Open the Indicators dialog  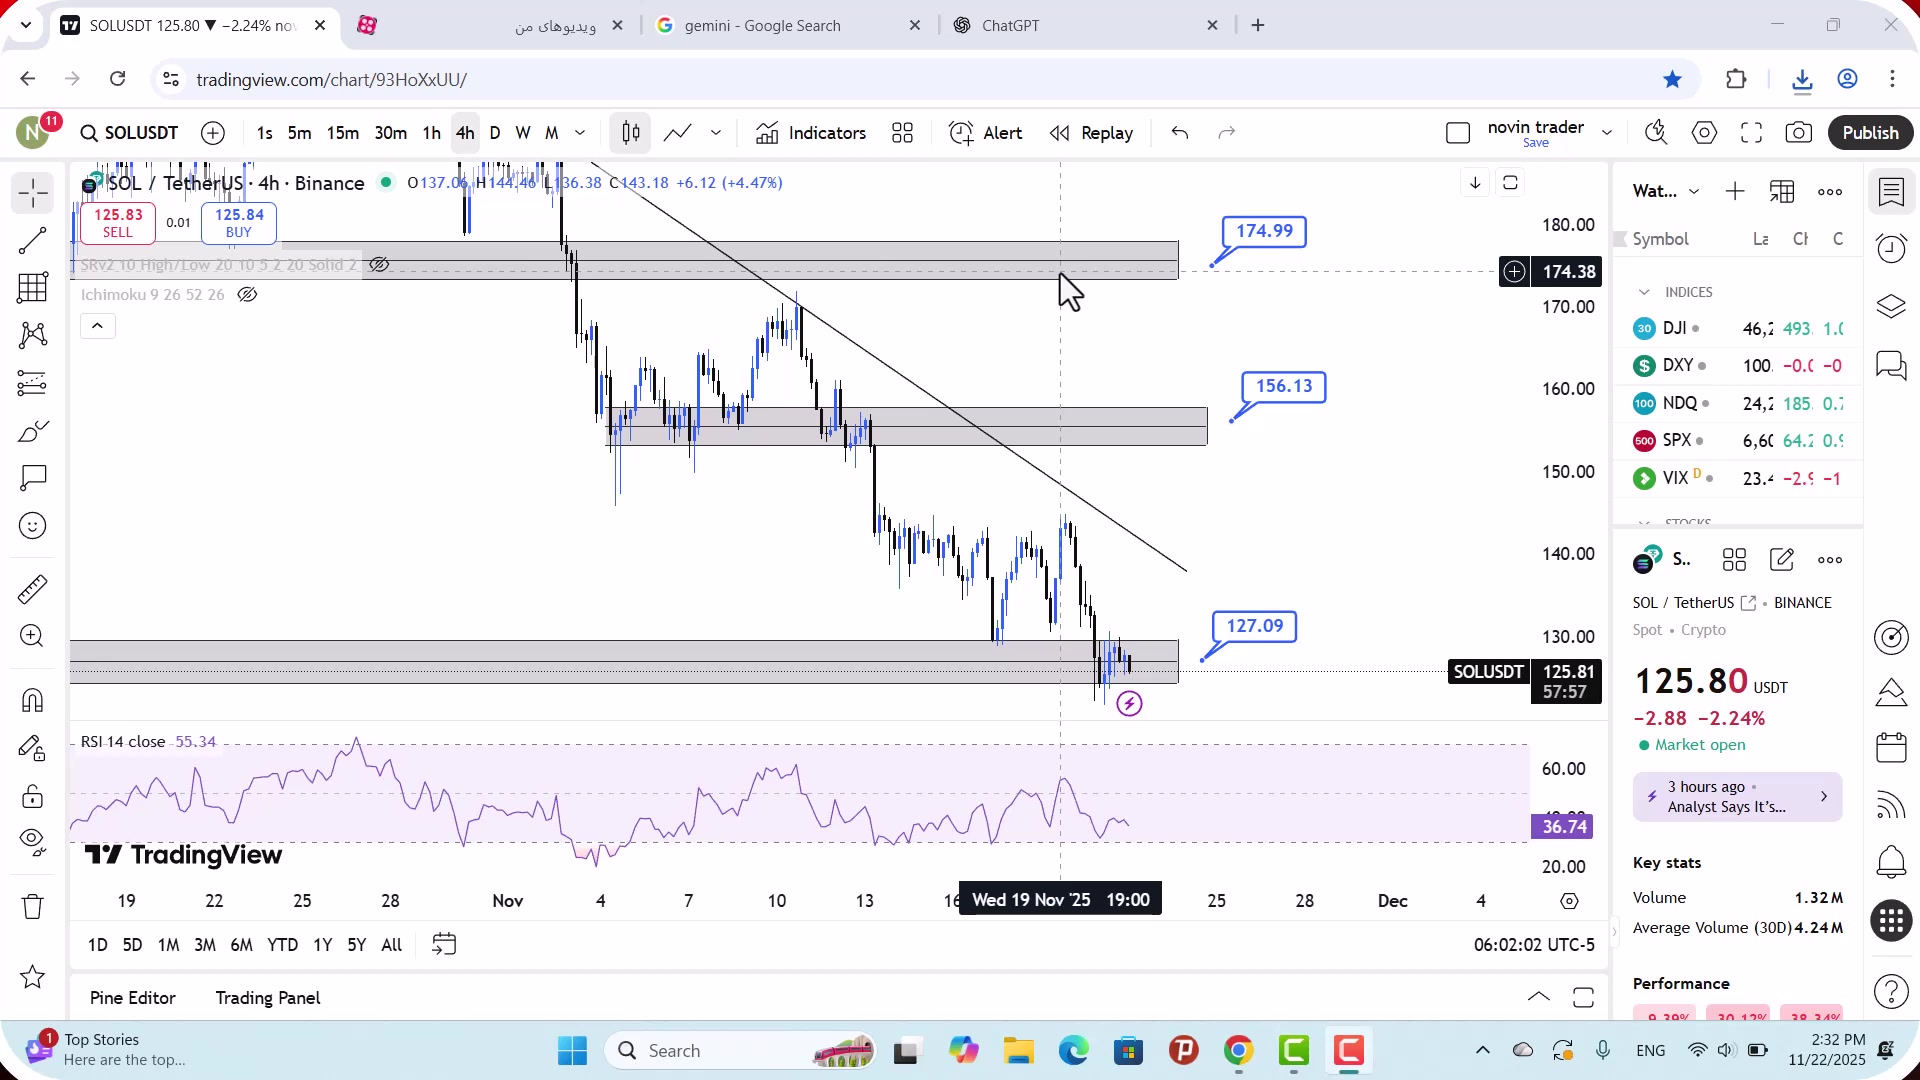(811, 133)
